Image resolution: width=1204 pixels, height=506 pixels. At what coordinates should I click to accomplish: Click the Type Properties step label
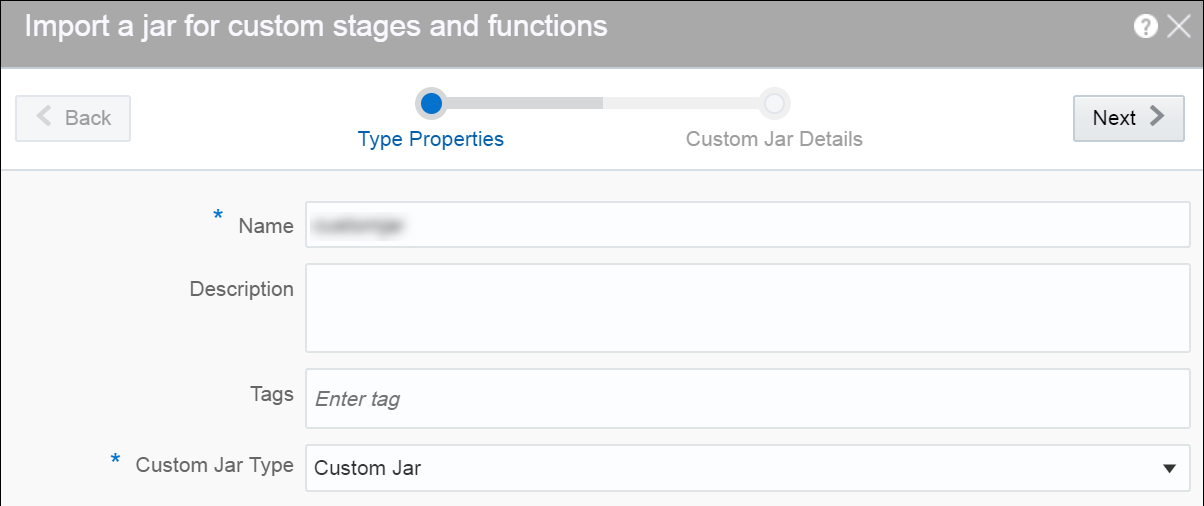[431, 139]
